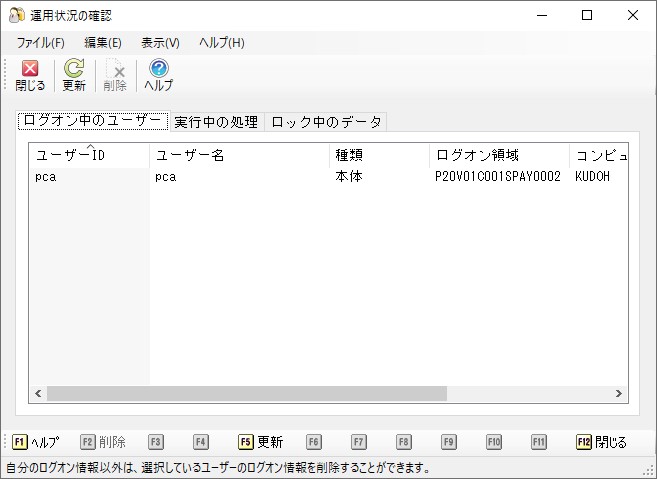Open the 表示(V) menu

[160, 42]
